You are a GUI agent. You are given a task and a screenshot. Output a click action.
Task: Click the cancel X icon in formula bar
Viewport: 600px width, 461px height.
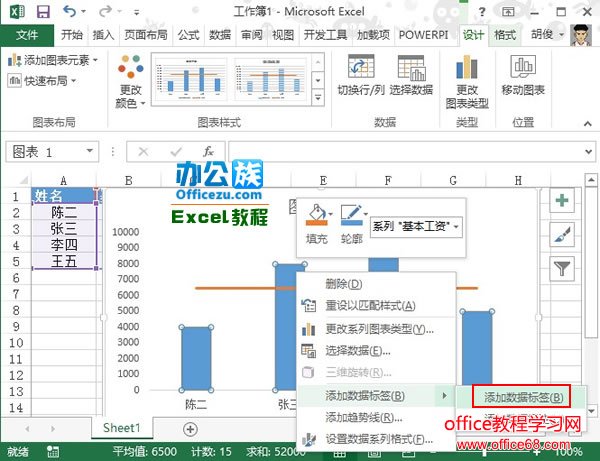pos(143,152)
